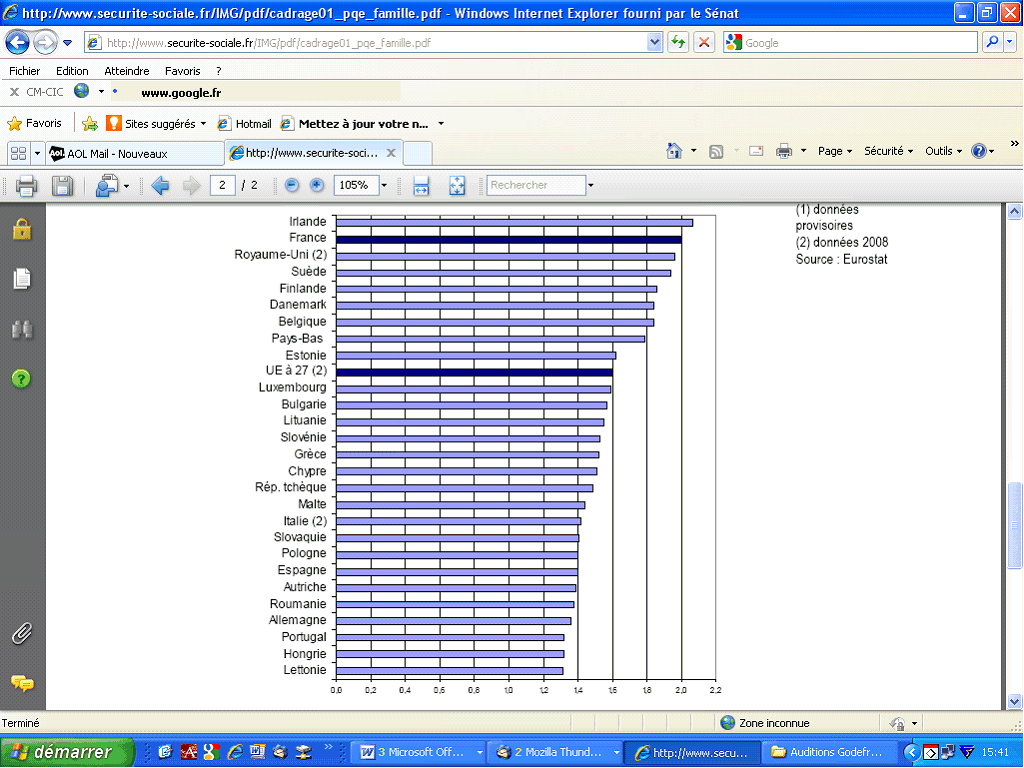Open the Pages panel in sidebar
This screenshot has height=768, width=1024.
[22, 279]
